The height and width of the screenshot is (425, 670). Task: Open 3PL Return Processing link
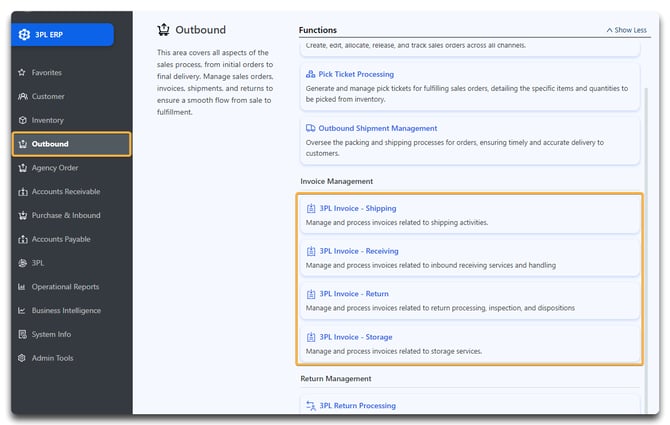click(357, 406)
